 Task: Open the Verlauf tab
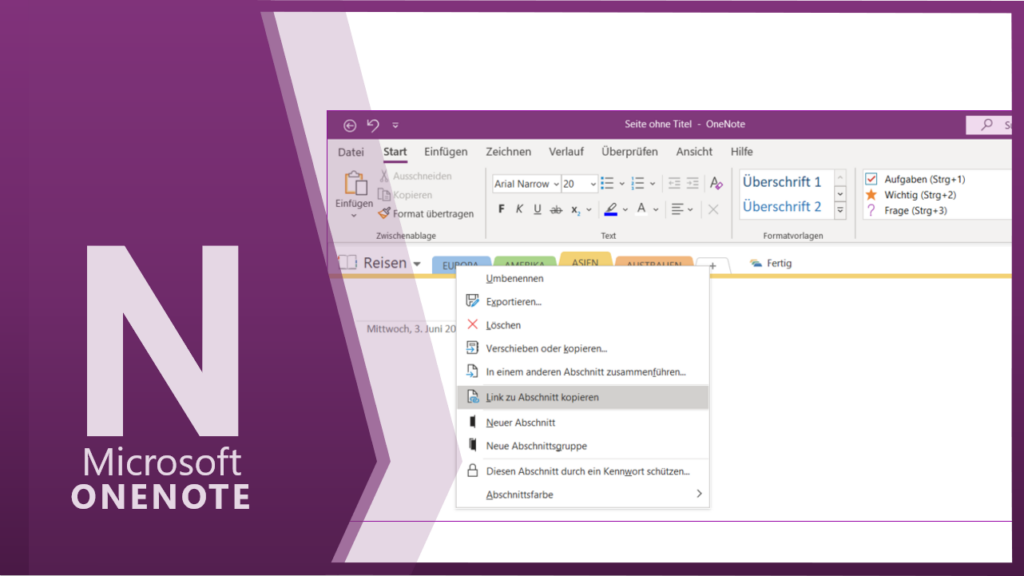pos(566,152)
